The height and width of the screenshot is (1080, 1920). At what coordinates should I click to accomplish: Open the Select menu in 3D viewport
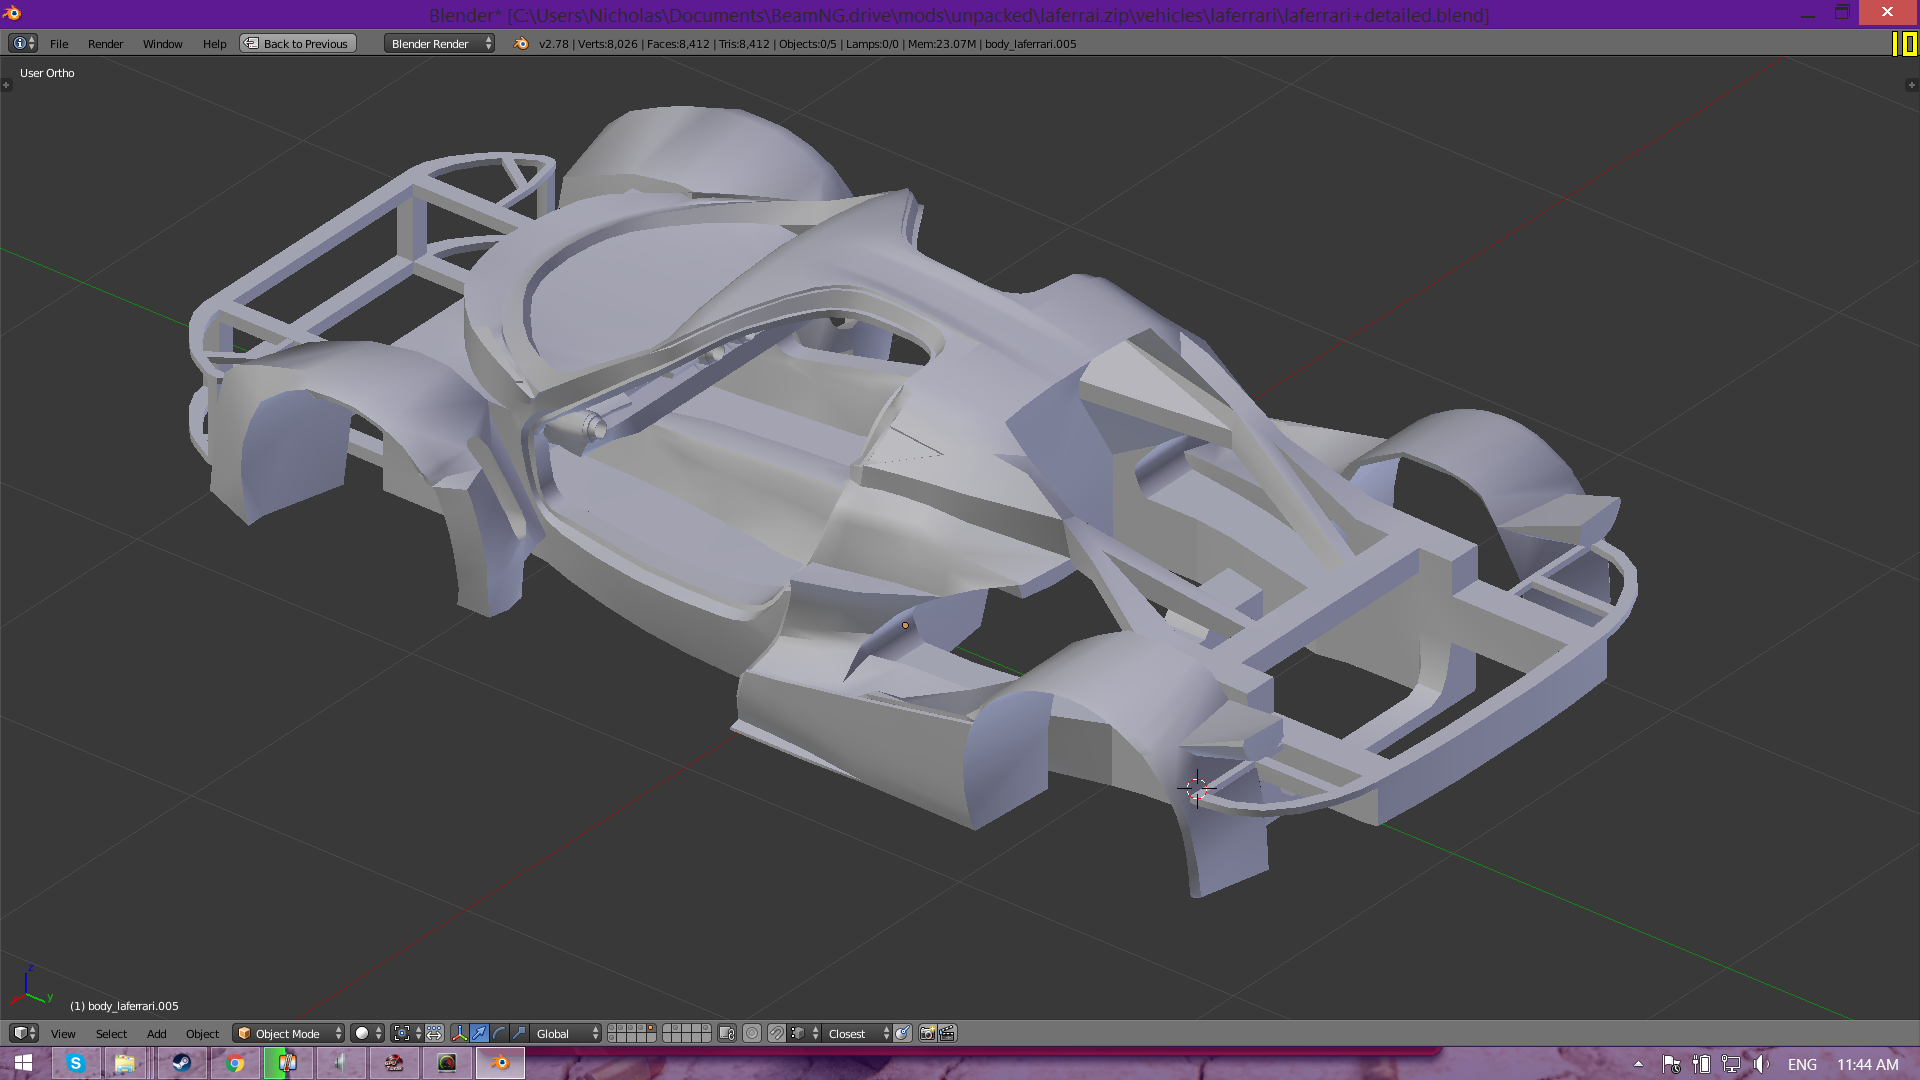point(111,1034)
